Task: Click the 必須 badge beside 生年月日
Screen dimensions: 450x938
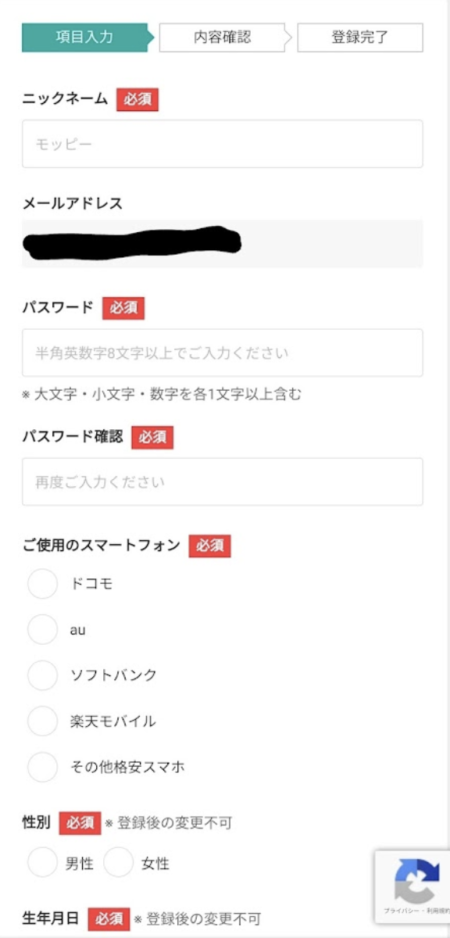Action: pos(109,918)
